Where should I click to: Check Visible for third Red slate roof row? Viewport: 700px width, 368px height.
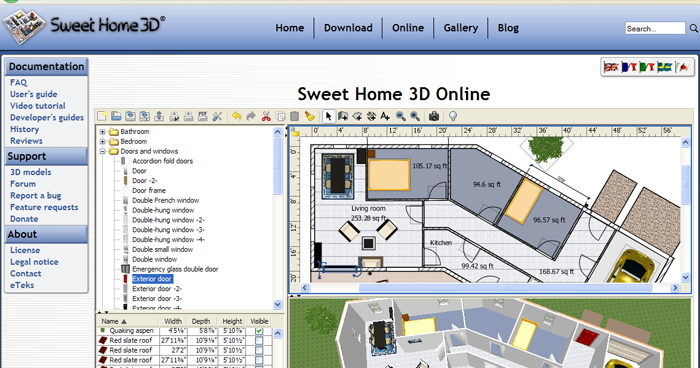(x=259, y=360)
